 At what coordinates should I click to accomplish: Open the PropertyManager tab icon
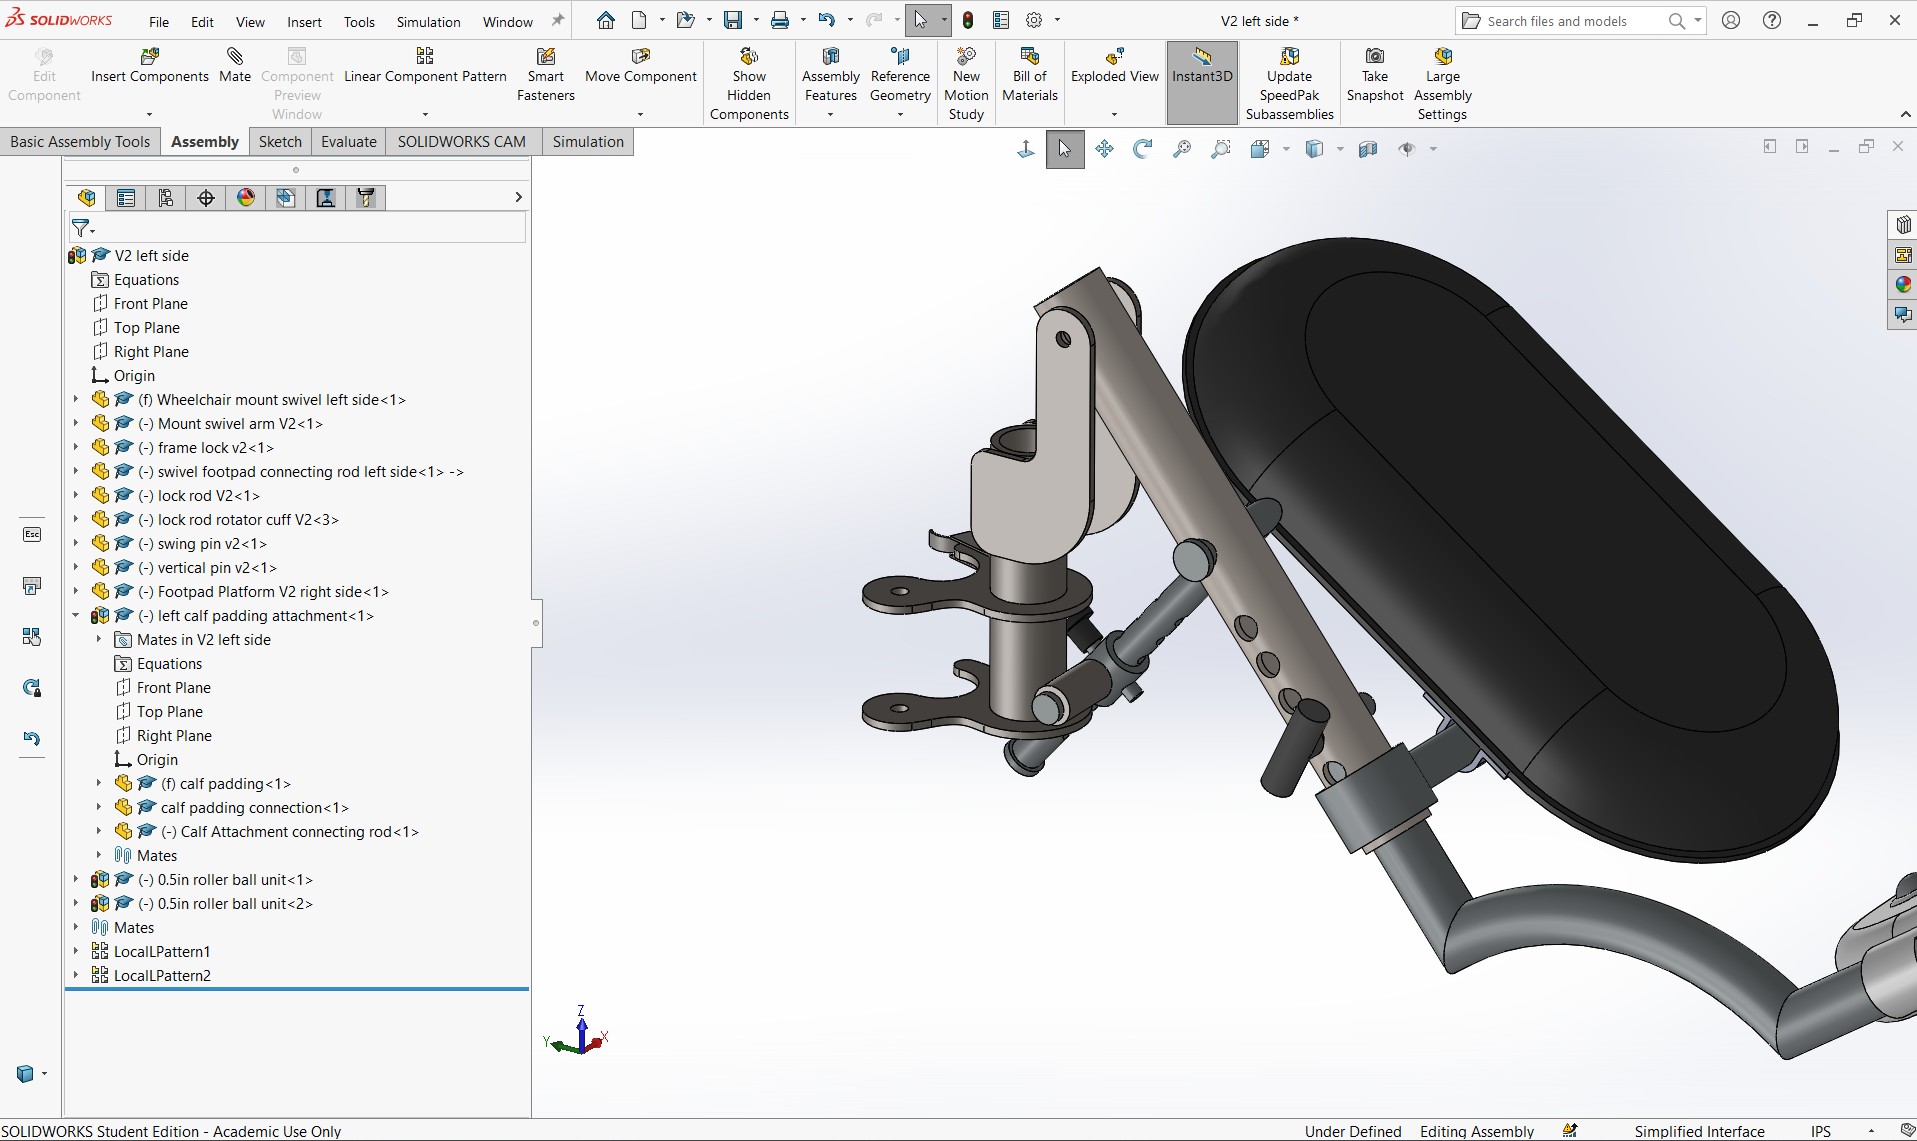tap(126, 198)
